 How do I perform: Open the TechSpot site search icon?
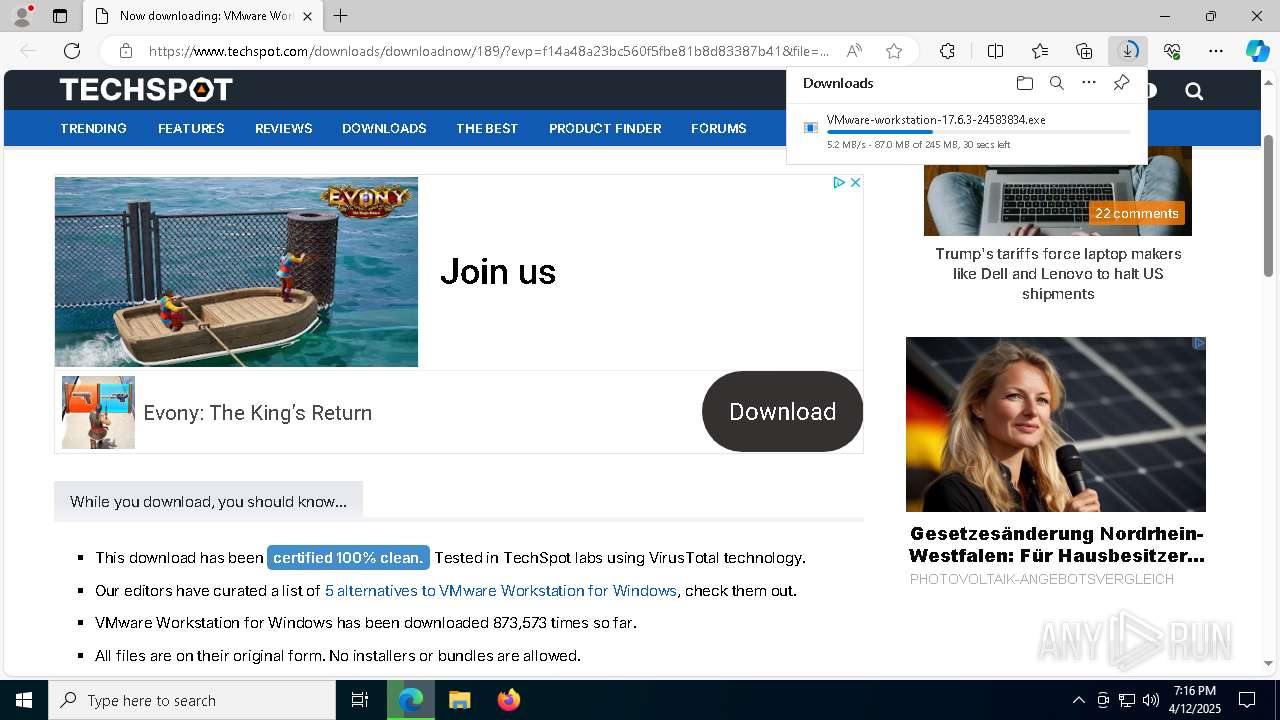pos(1193,91)
